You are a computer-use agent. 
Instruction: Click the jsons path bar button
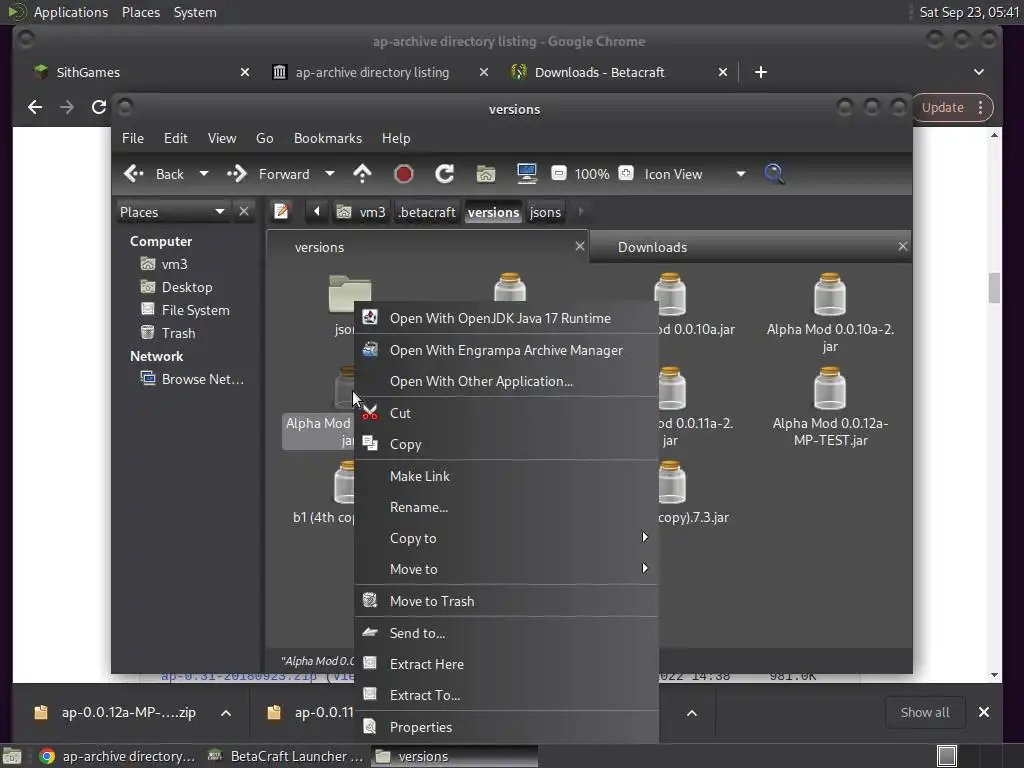pos(545,212)
